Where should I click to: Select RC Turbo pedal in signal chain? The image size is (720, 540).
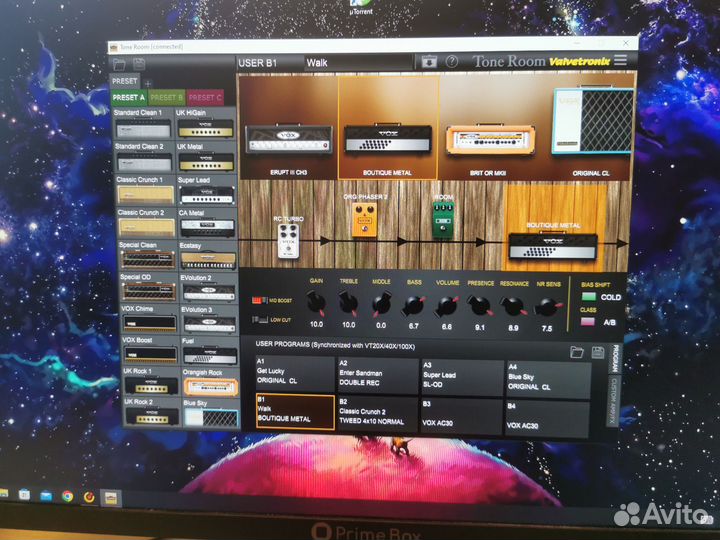pos(288,241)
